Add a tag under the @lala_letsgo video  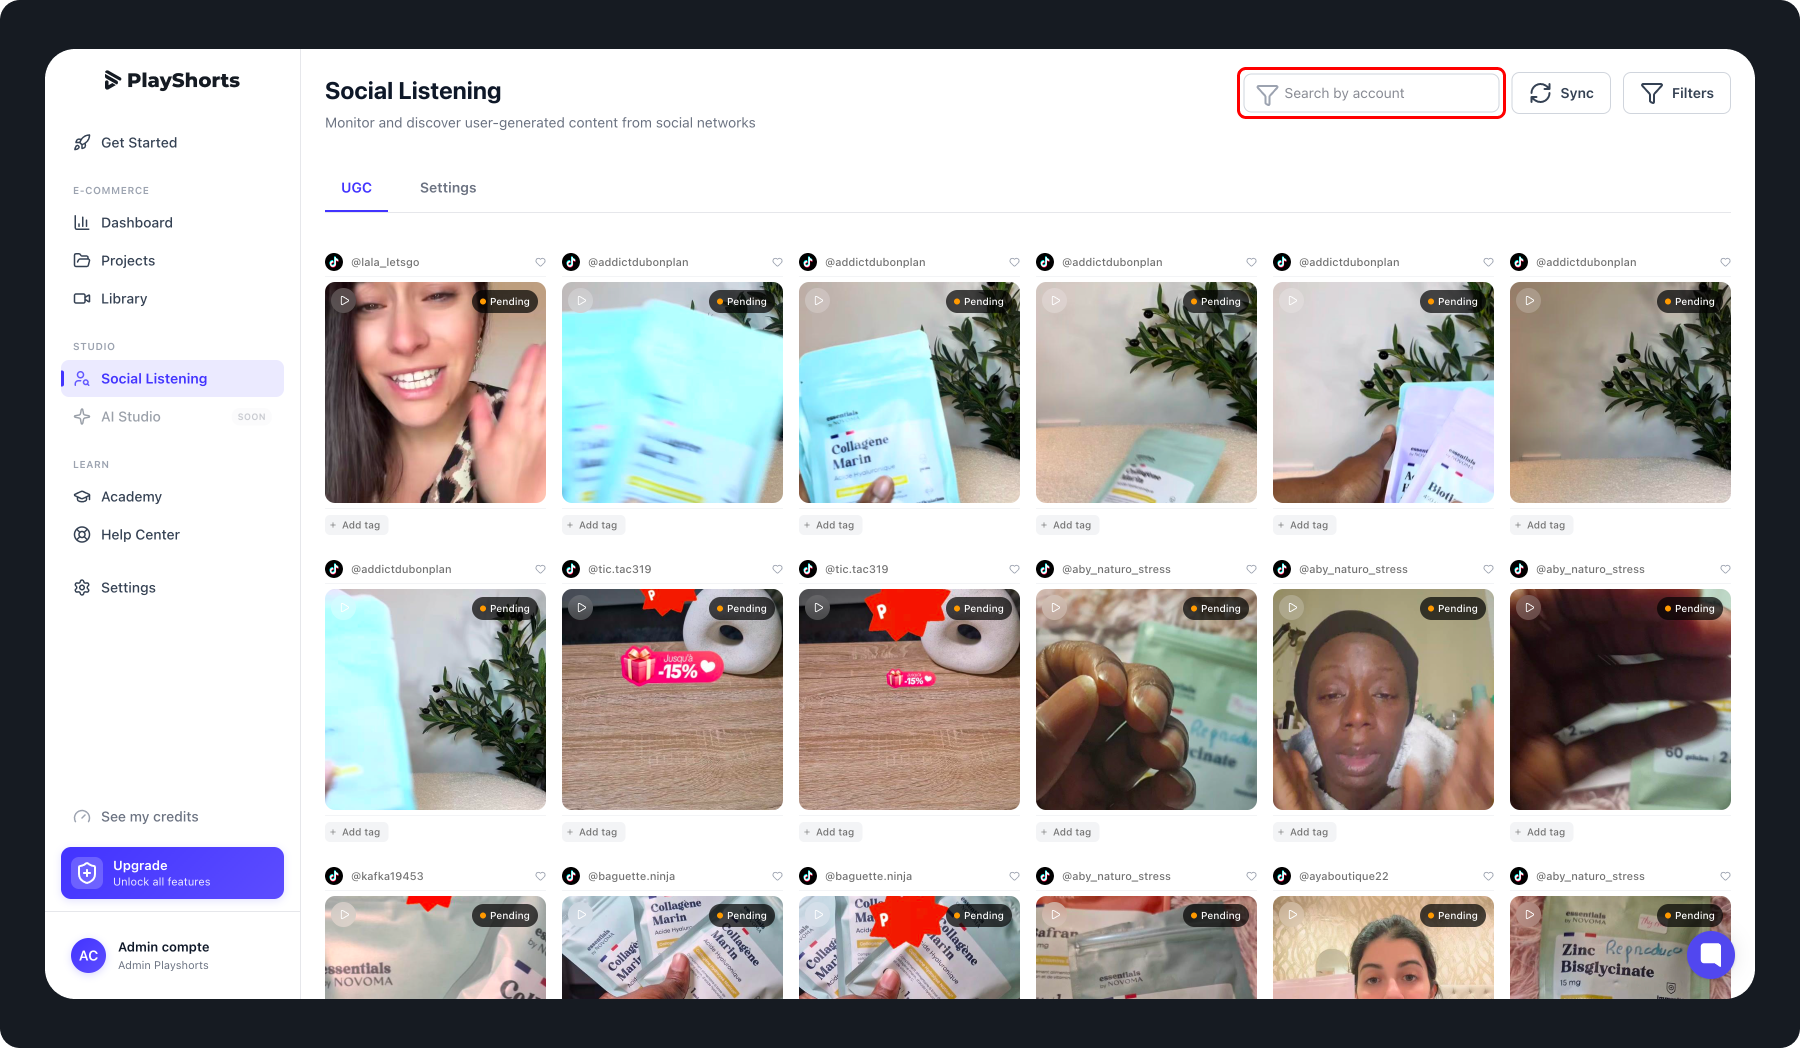pyautogui.click(x=356, y=525)
